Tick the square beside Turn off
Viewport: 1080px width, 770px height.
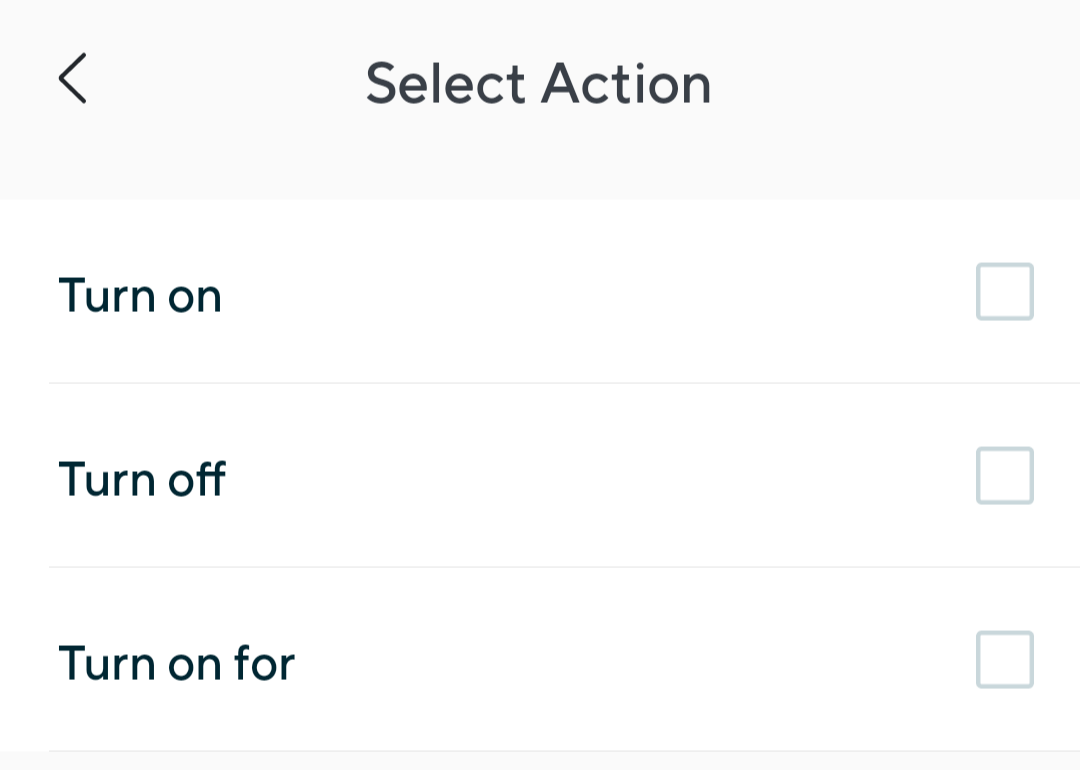[x=1004, y=476]
